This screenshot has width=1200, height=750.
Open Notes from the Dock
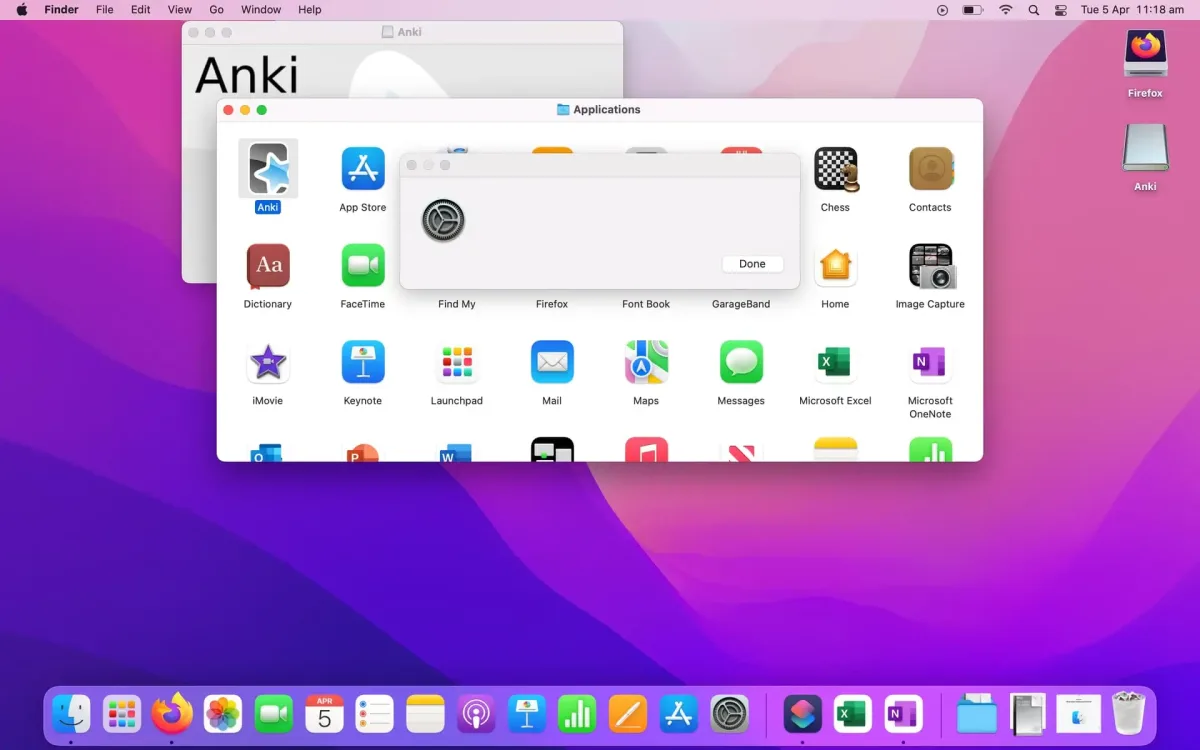(425, 714)
